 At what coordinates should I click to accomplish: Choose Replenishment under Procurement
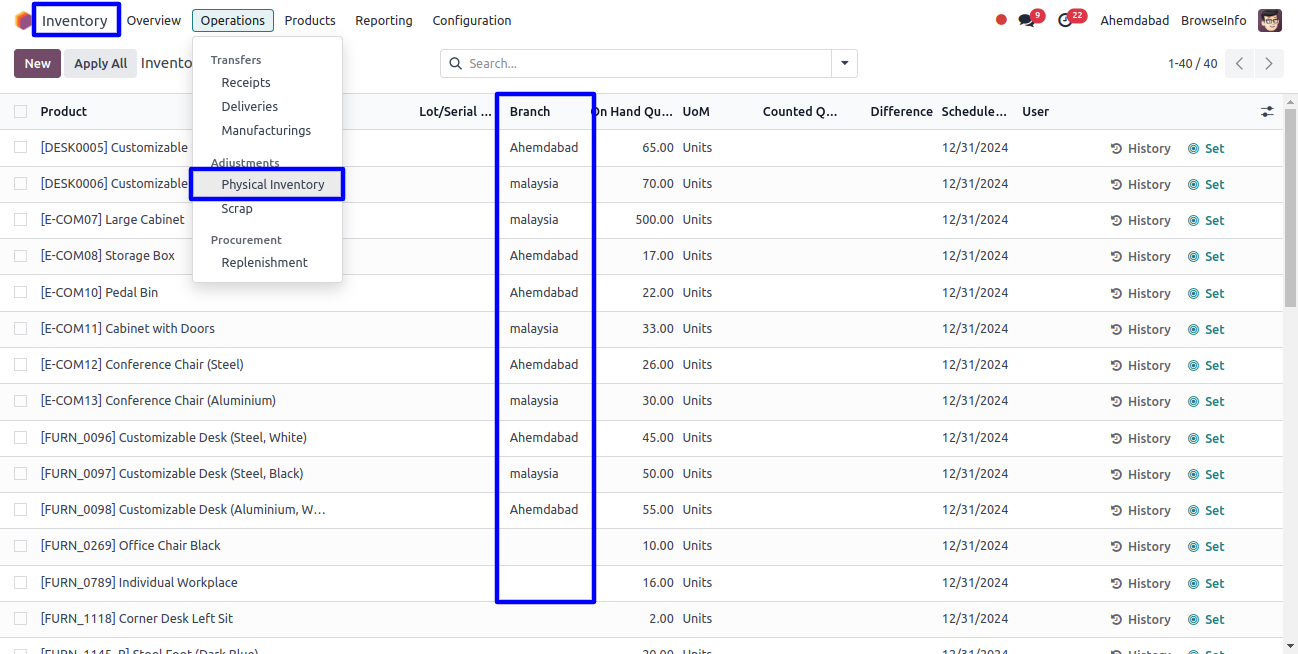tap(264, 263)
